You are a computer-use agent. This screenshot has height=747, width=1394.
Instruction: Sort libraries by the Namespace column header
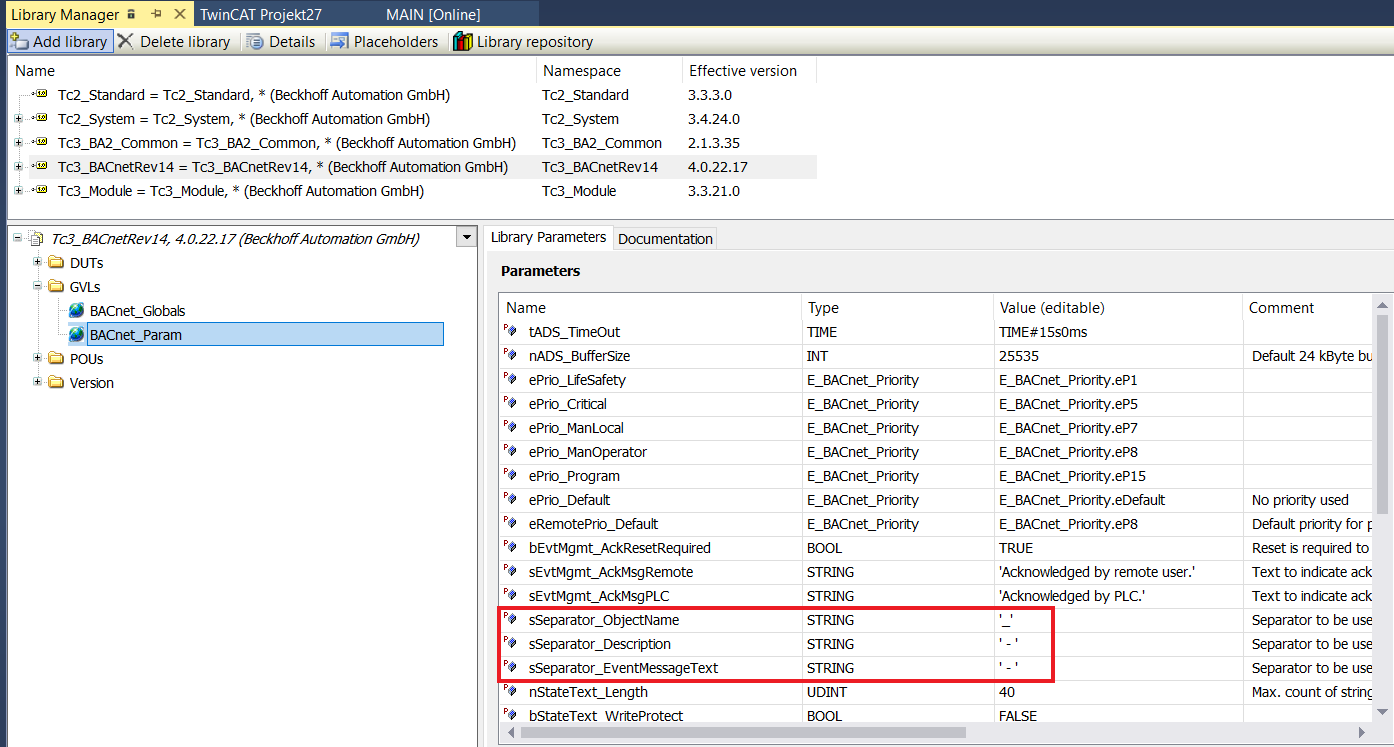609,71
